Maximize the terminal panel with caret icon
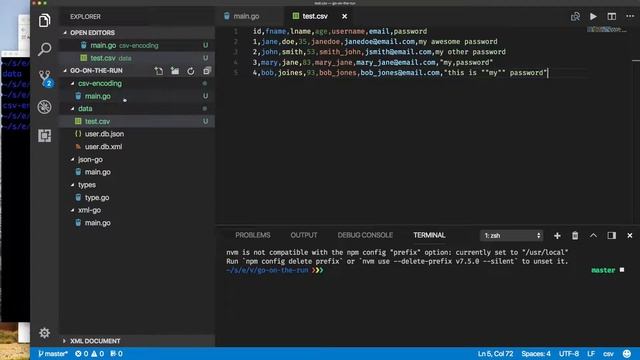This screenshot has width=640, height=360. tap(593, 236)
